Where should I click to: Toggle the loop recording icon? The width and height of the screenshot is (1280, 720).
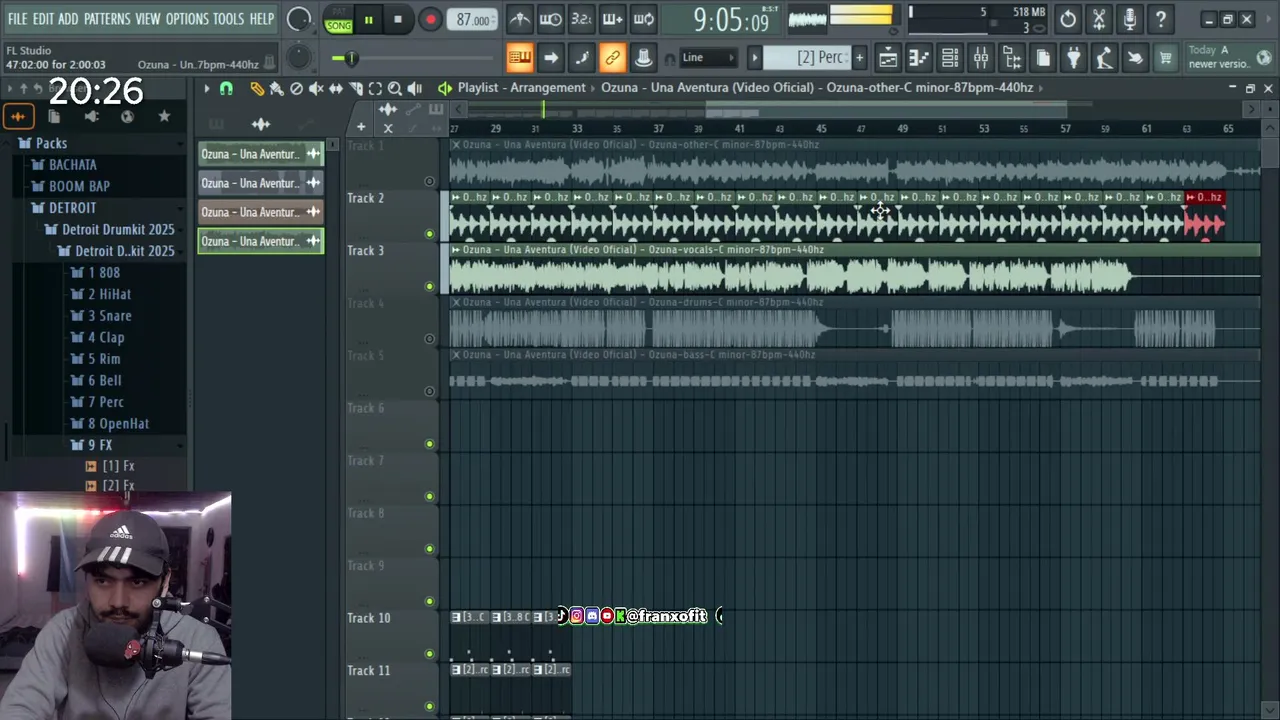(644, 19)
